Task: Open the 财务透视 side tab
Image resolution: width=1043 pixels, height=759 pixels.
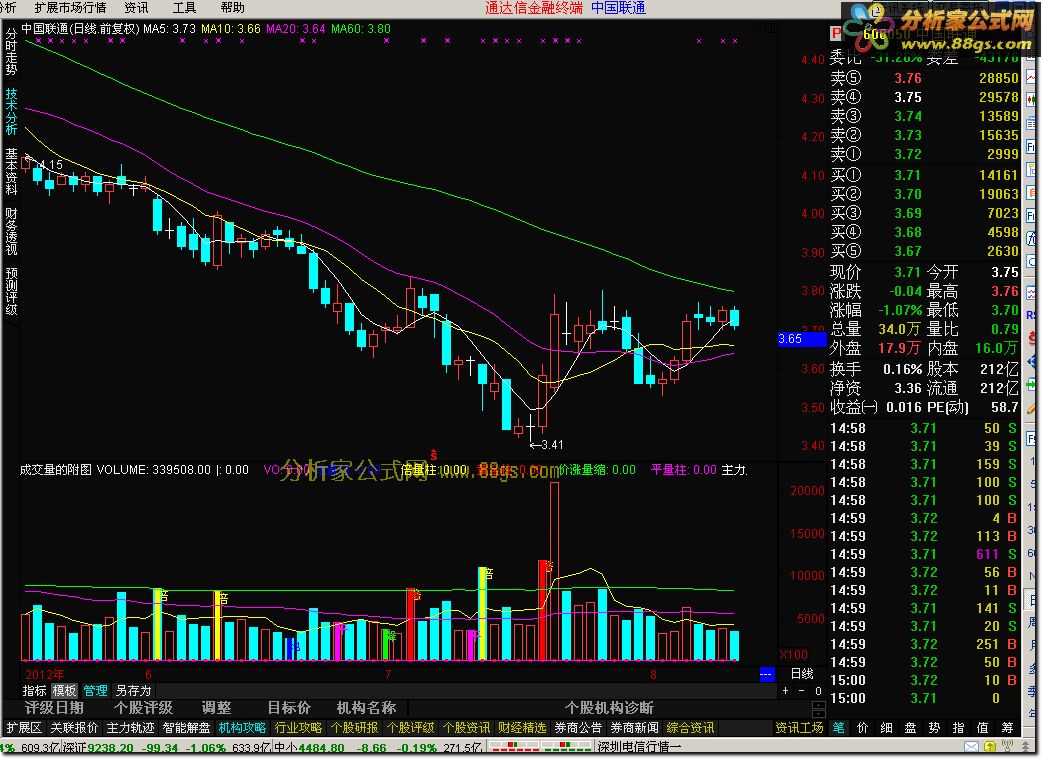Action: pyautogui.click(x=11, y=231)
